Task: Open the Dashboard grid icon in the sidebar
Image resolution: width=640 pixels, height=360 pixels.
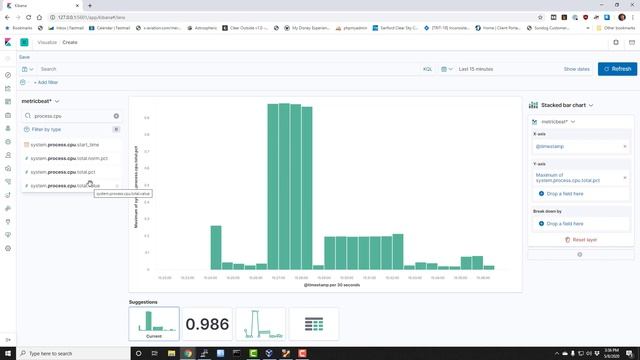Action: [8, 102]
